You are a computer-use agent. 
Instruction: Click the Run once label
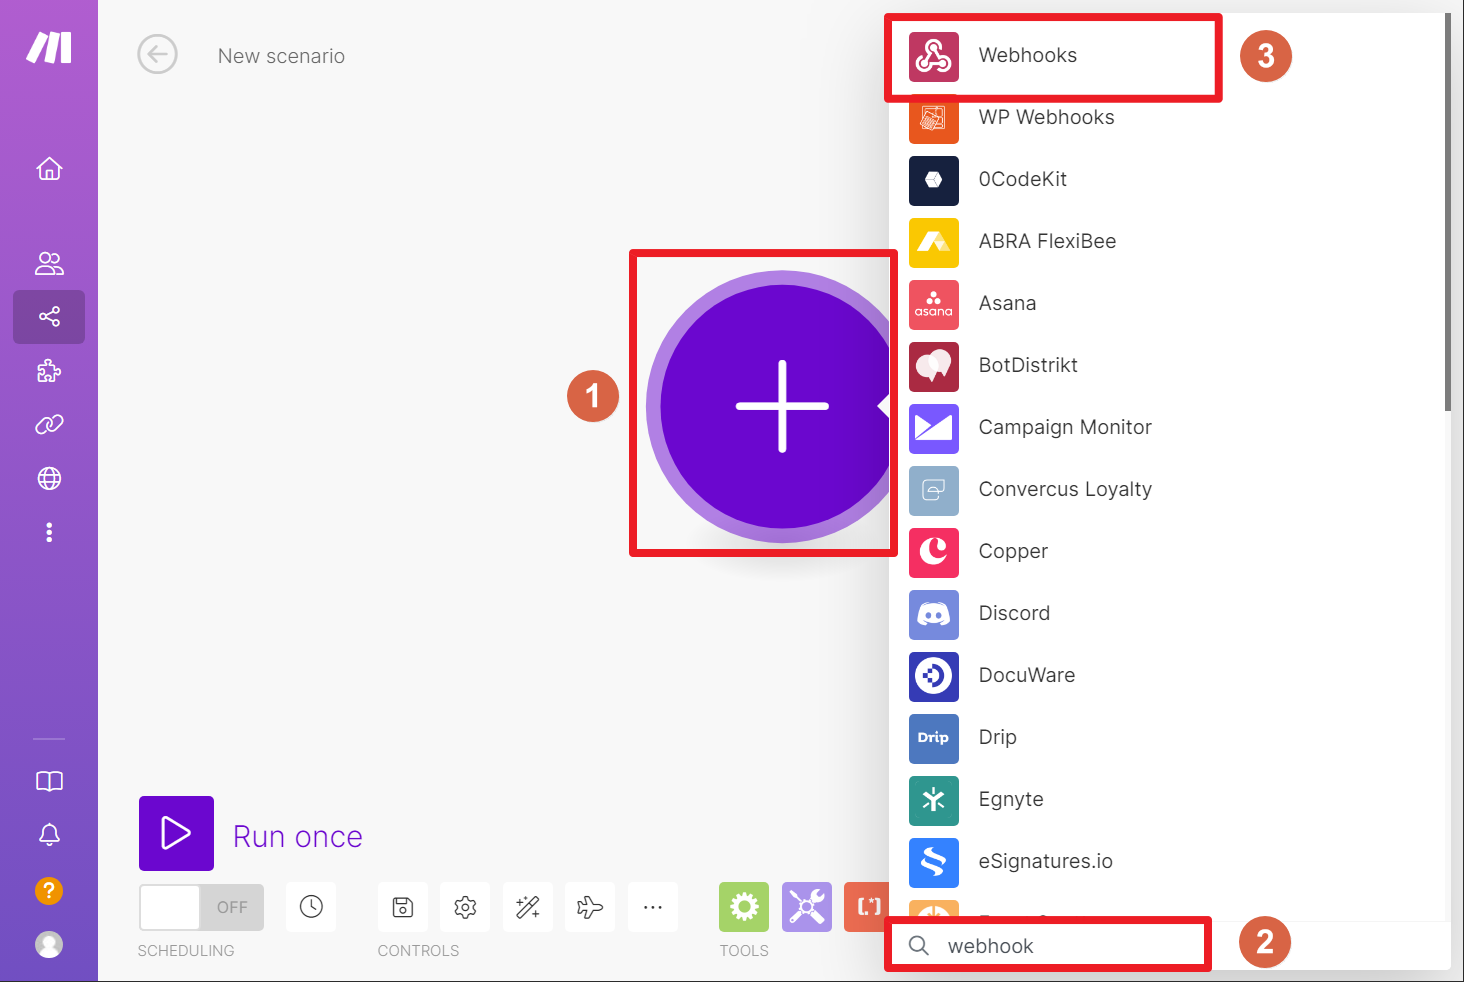pos(298,836)
